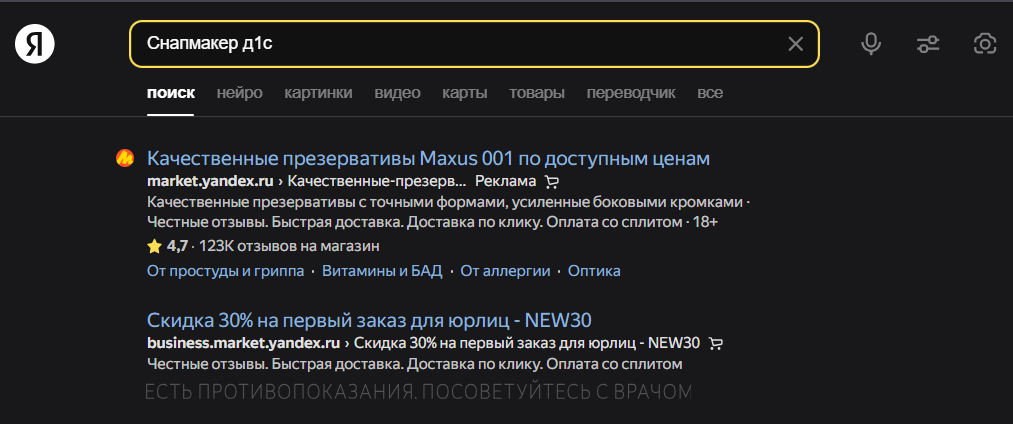1013x424 pixels.
Task: Open the Витамины и БАД sitelink
Action: 382,271
